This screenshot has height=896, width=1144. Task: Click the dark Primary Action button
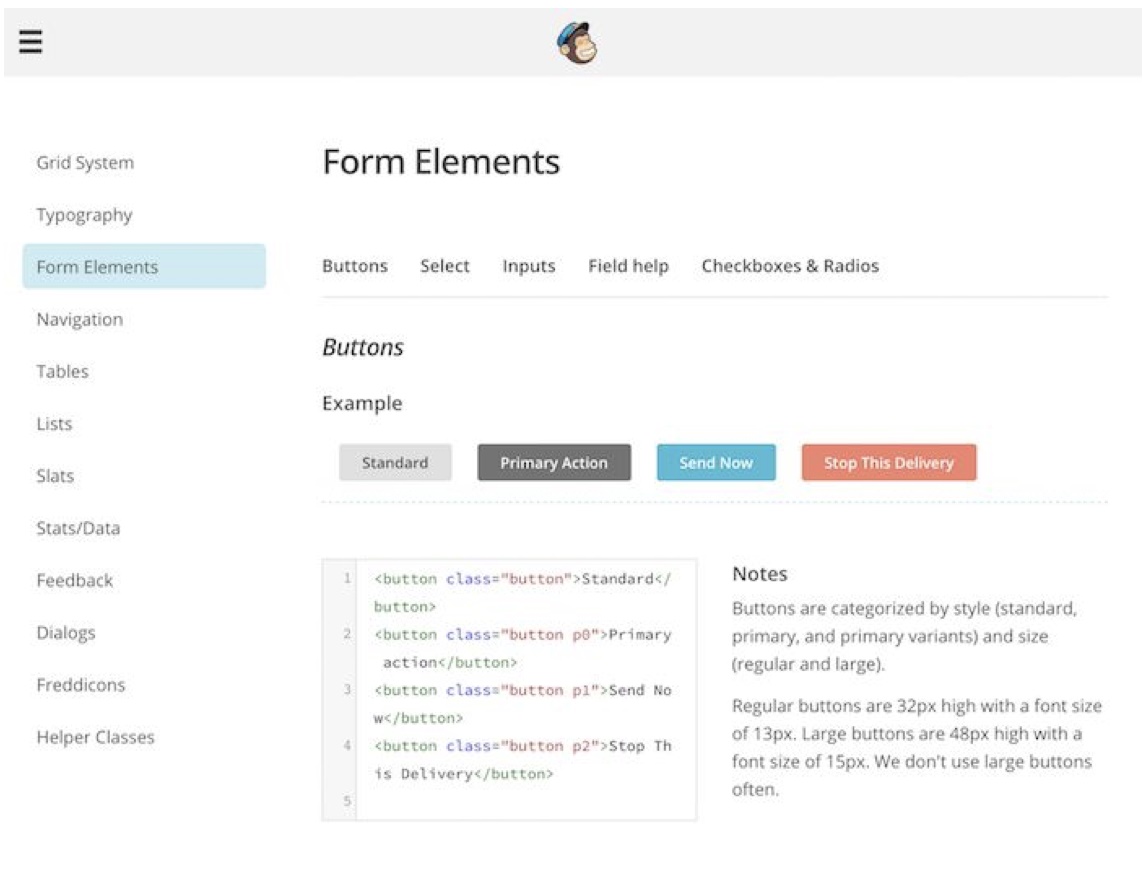[x=554, y=463]
